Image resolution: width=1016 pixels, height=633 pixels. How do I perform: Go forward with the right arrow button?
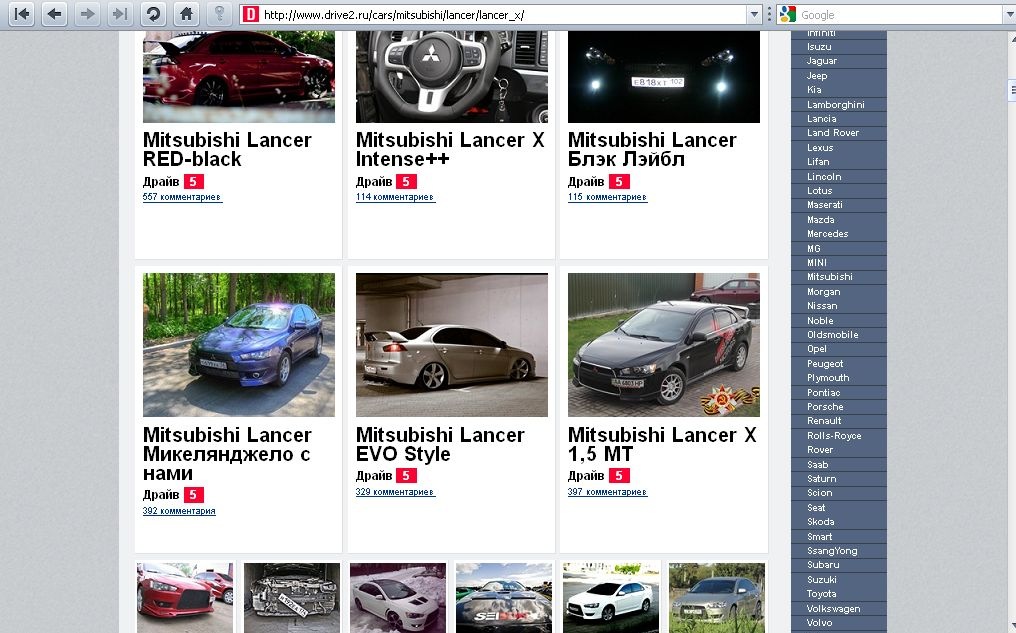(x=87, y=14)
